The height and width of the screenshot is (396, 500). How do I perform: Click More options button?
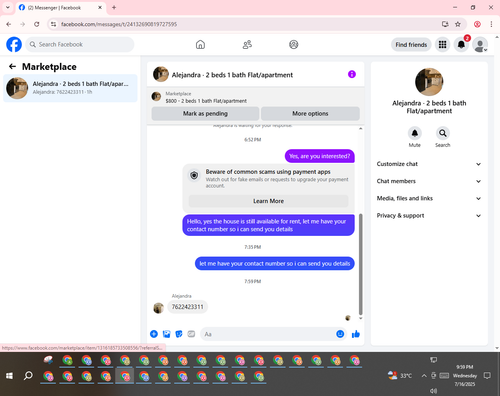tap(310, 114)
